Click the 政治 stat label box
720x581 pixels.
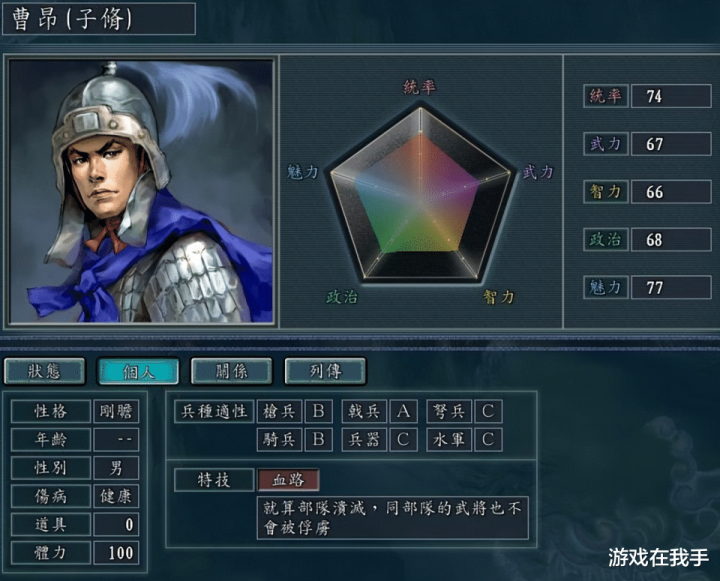tap(606, 239)
